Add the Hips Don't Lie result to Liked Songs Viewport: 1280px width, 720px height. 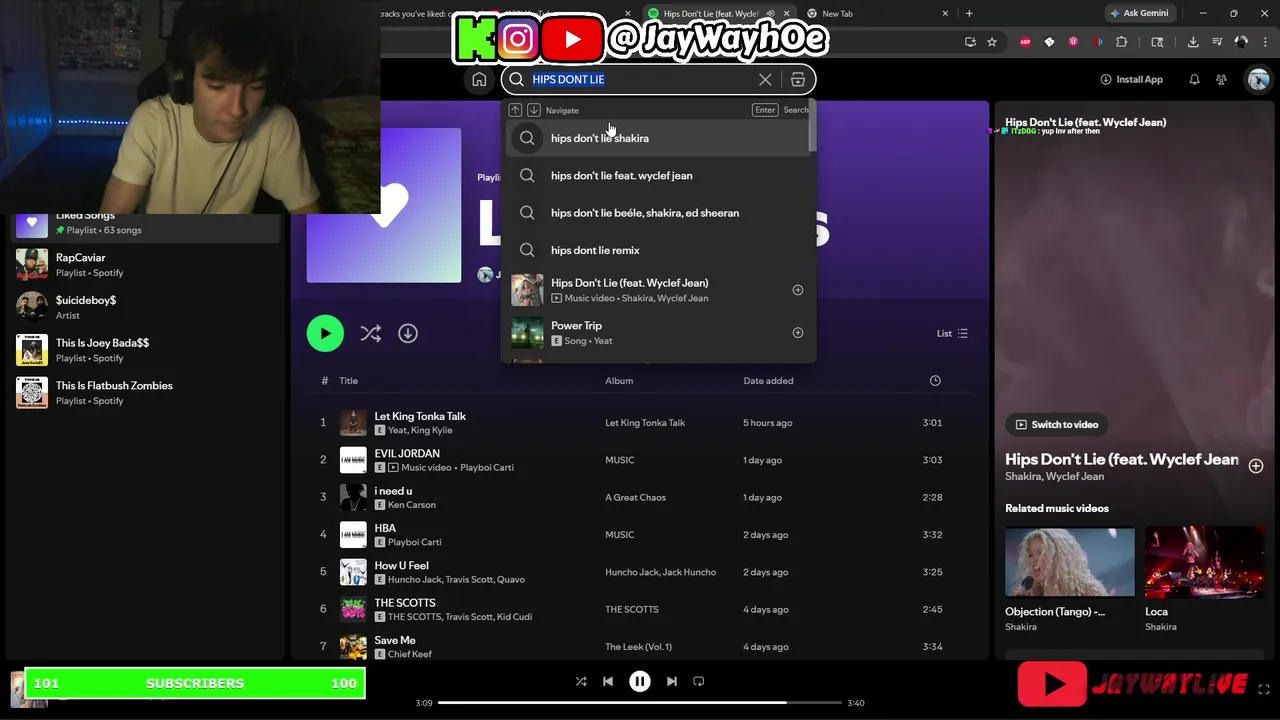pos(798,290)
